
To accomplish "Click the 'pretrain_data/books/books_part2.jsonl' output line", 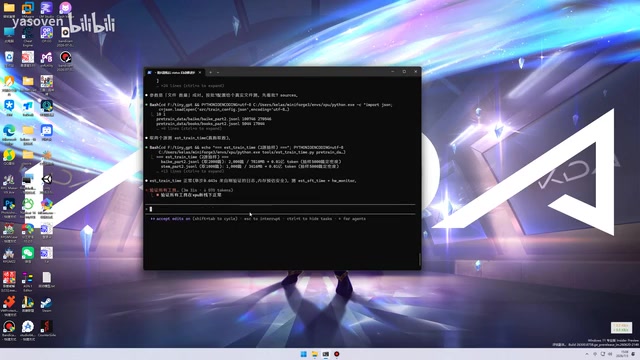I will click(210, 124).
